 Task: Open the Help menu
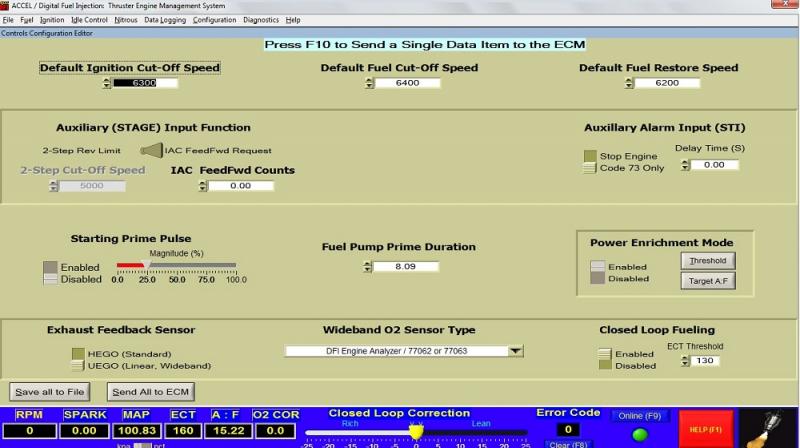293,20
